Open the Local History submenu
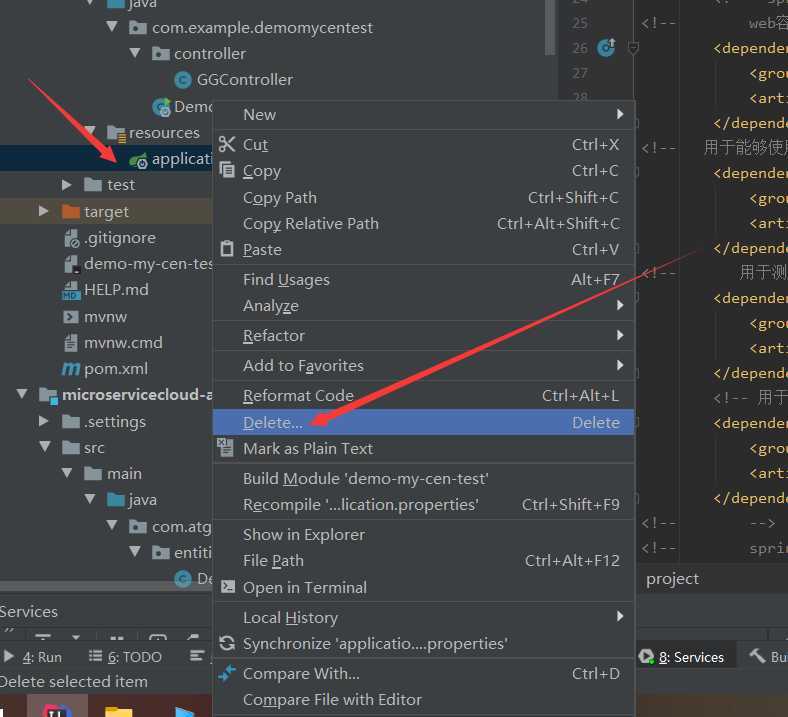Viewport: 788px width, 717px height. [x=424, y=617]
